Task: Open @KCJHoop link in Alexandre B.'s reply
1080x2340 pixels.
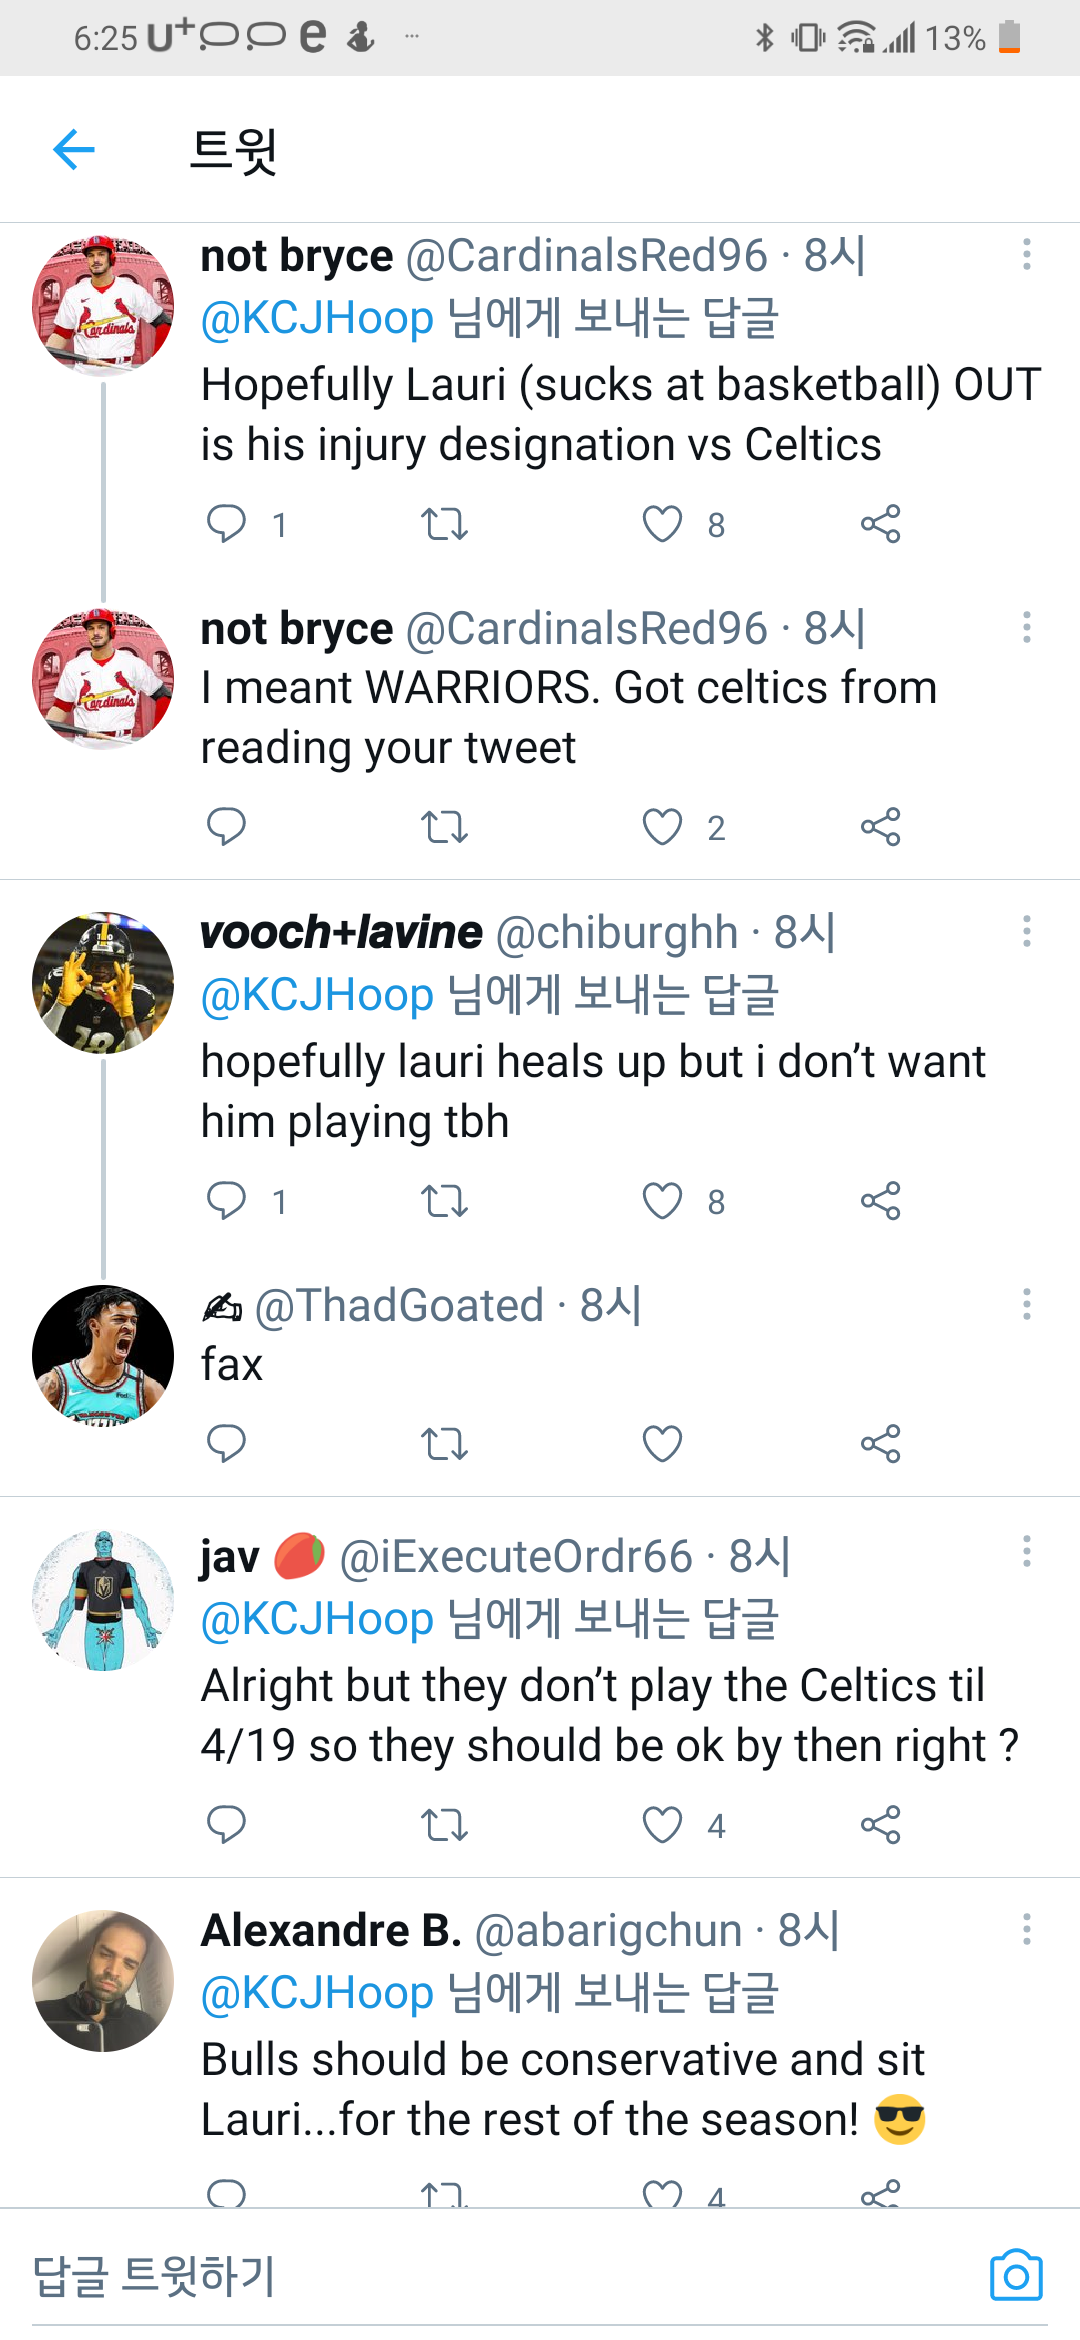Action: 317,1993
